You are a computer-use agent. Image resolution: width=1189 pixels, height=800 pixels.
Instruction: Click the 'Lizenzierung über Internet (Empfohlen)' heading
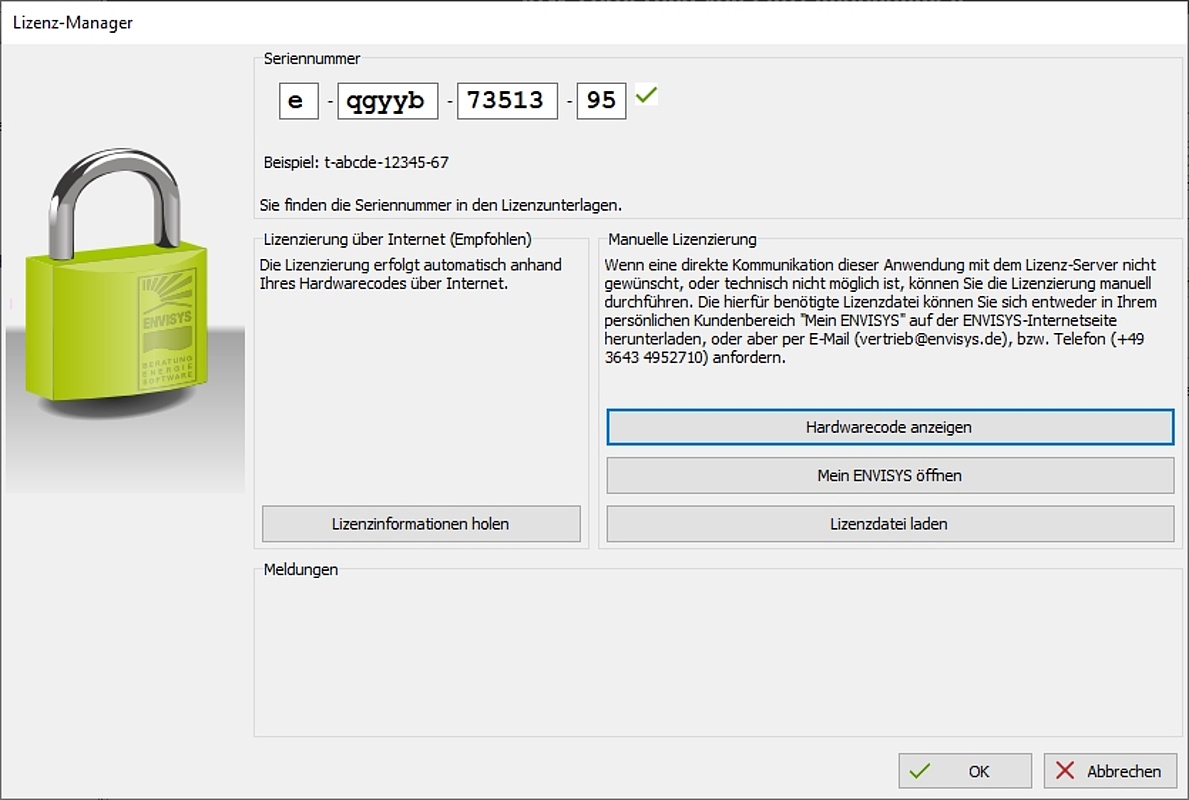click(x=397, y=240)
